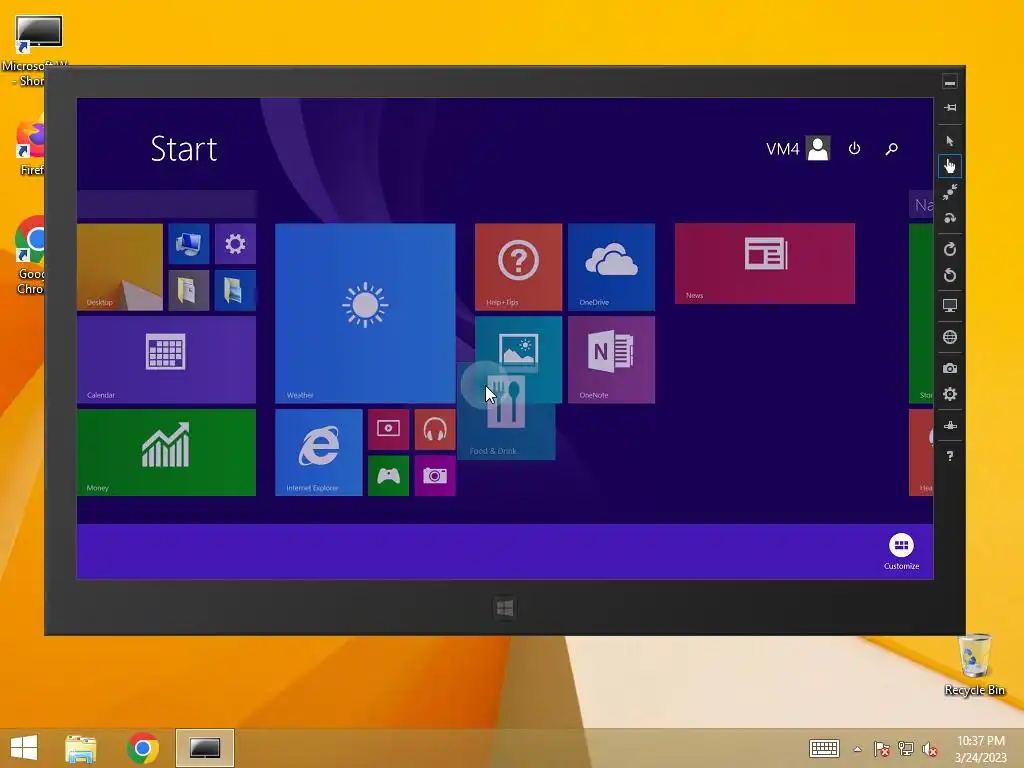The width and height of the screenshot is (1024, 768).
Task: Open the Pictures folder tile
Action: coord(235,290)
